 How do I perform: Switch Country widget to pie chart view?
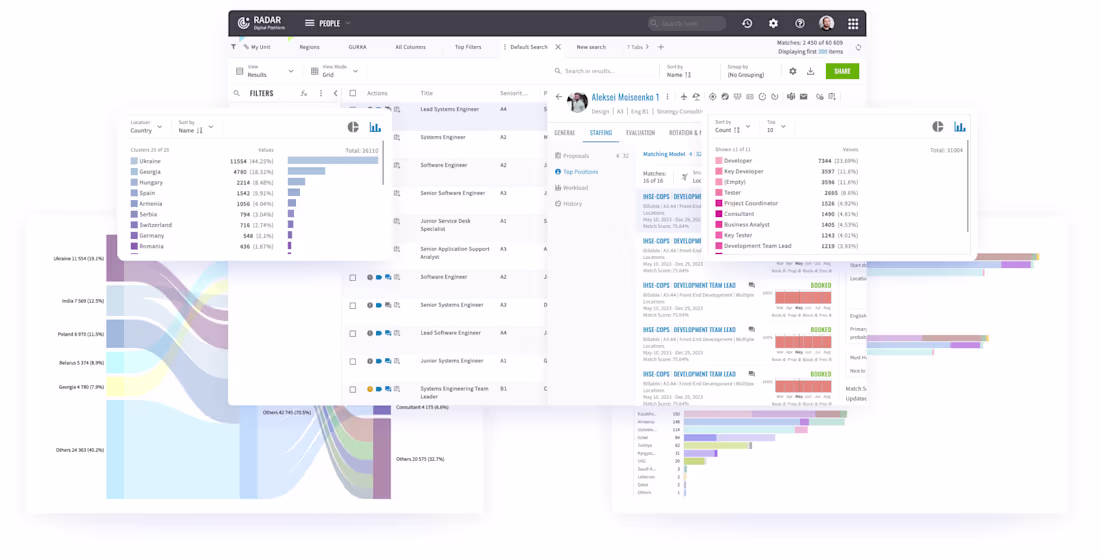[353, 127]
